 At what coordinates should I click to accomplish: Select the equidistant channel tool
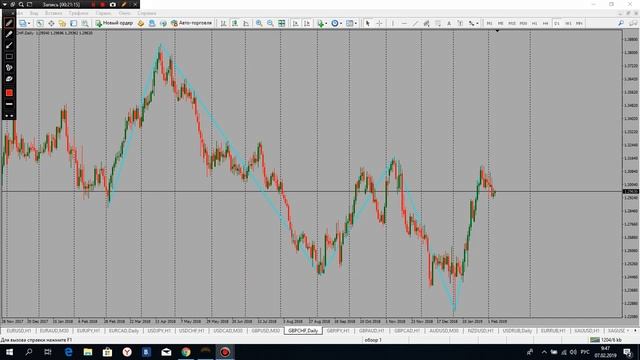[426, 23]
